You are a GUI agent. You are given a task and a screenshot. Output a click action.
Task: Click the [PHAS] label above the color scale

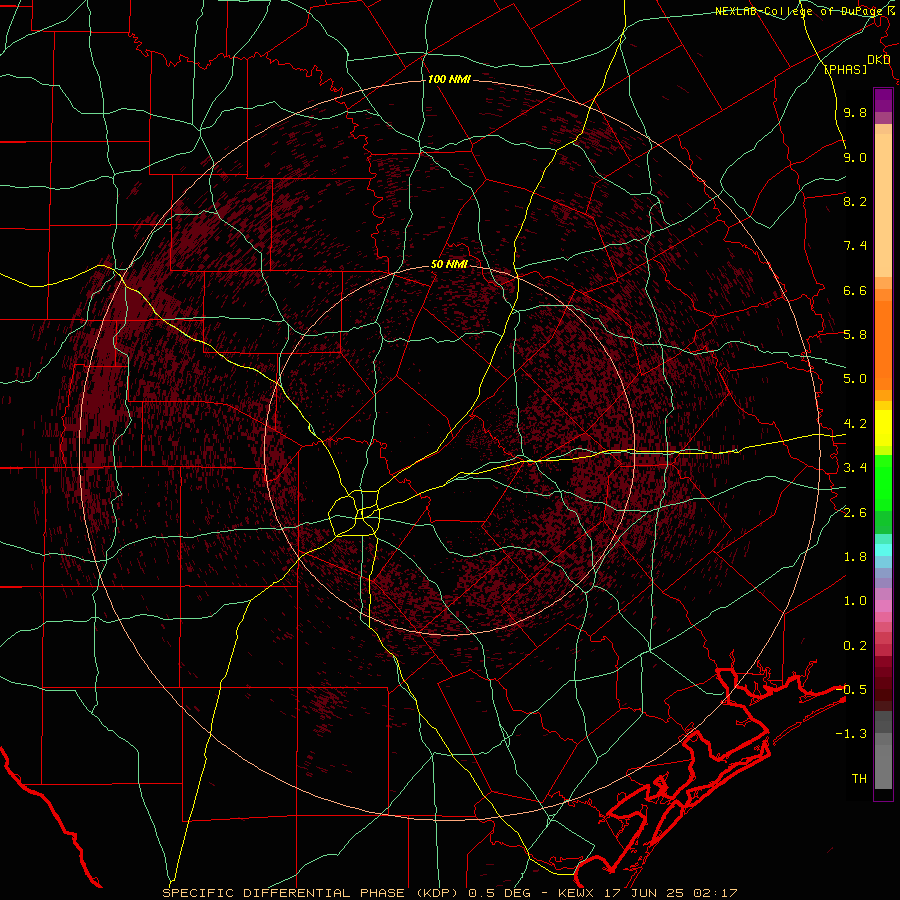pyautogui.click(x=845, y=70)
